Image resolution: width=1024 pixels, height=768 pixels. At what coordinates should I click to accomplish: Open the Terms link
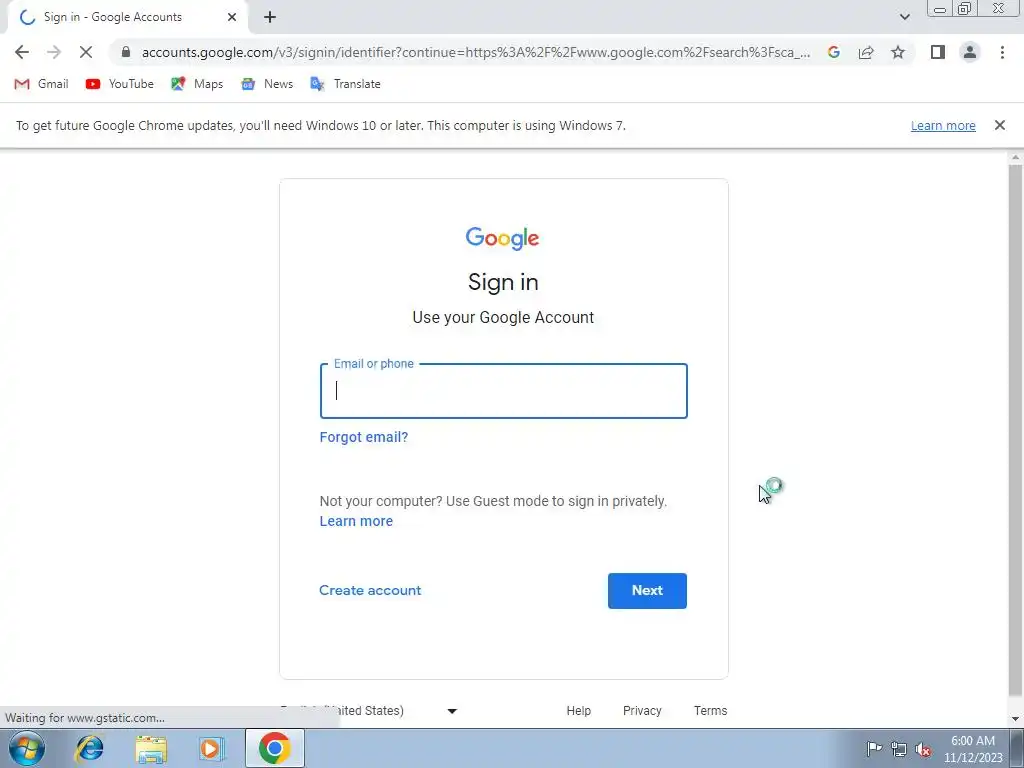710,711
